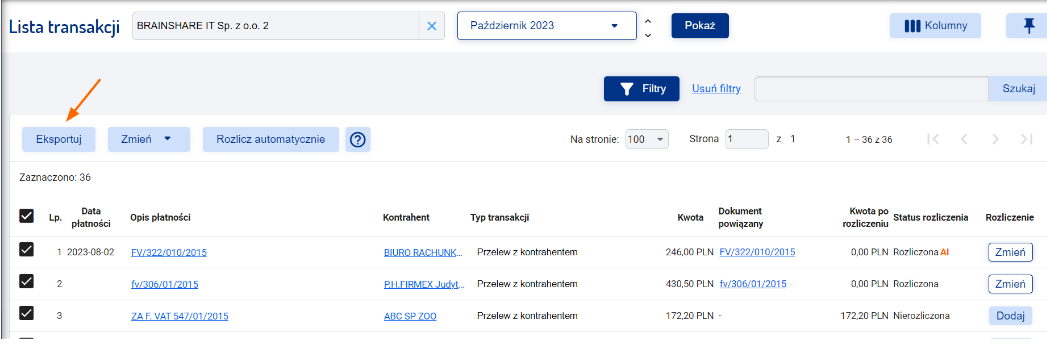Go to the previous page arrow

(x=964, y=139)
